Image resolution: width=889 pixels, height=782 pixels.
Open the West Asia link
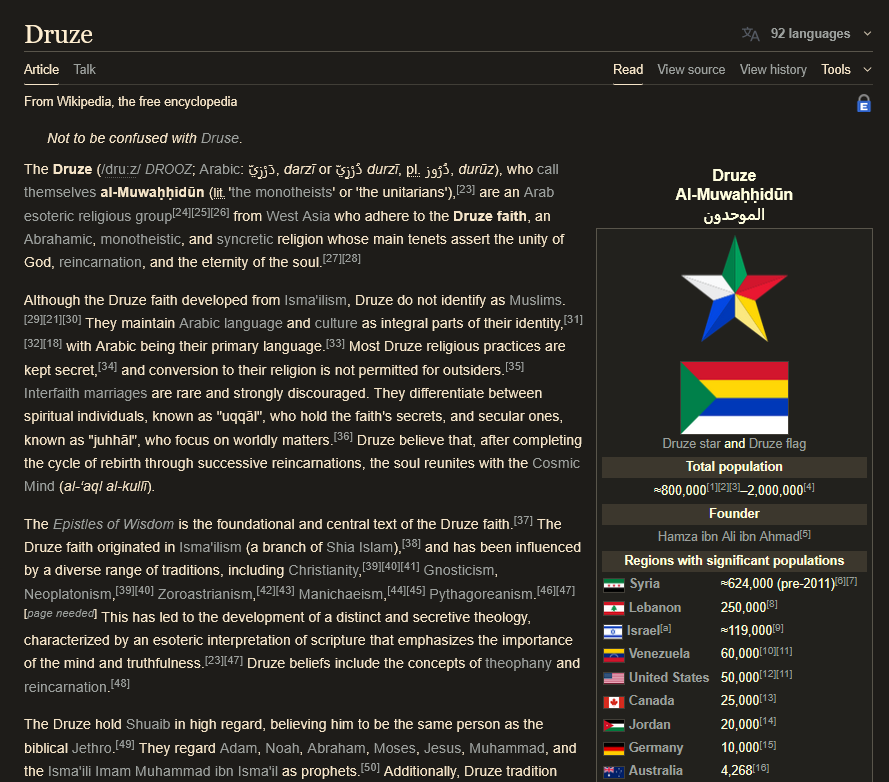coord(298,217)
